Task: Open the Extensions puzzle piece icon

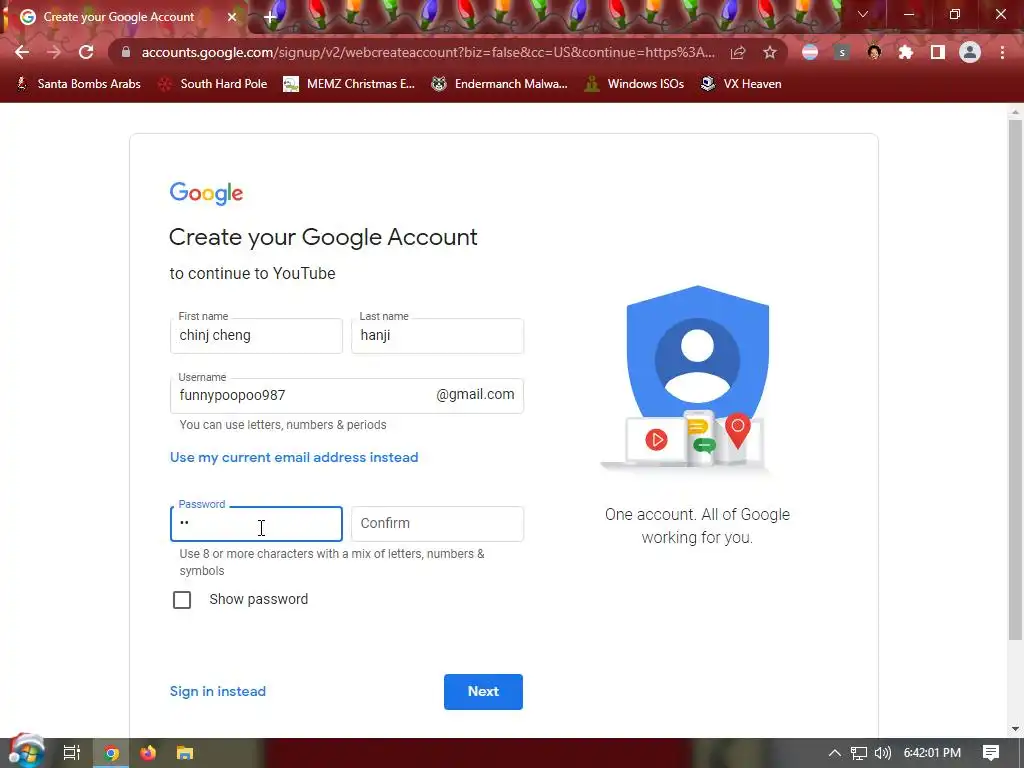Action: 906,52
